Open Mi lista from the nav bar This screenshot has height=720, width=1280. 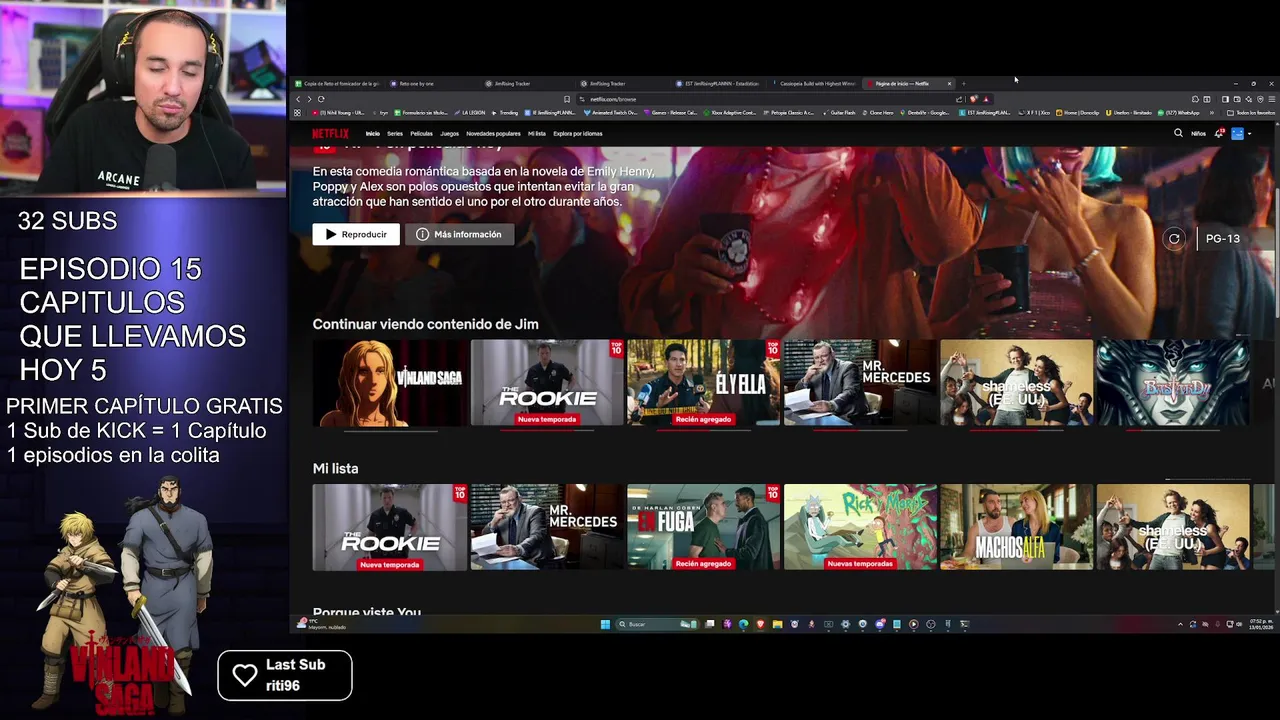click(537, 133)
